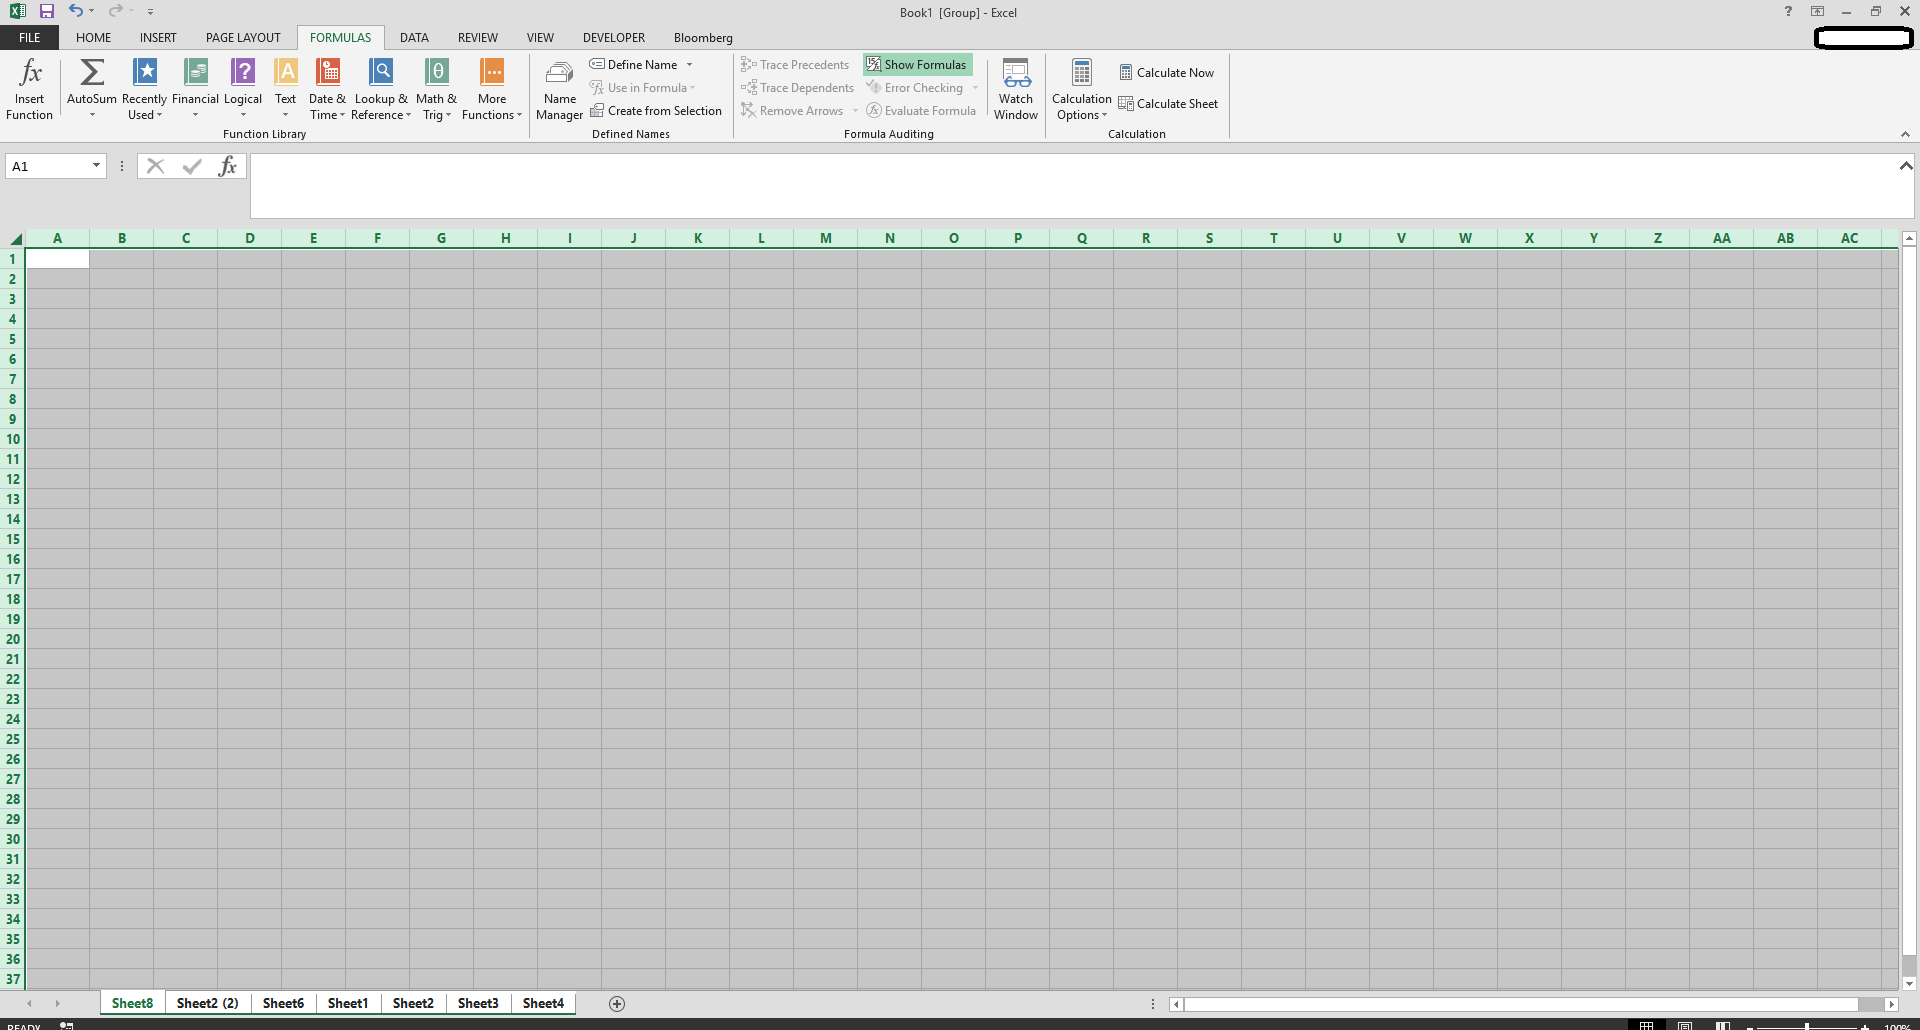The width and height of the screenshot is (1920, 1030).
Task: Open the Undo history dropdown arrow
Action: tap(91, 12)
